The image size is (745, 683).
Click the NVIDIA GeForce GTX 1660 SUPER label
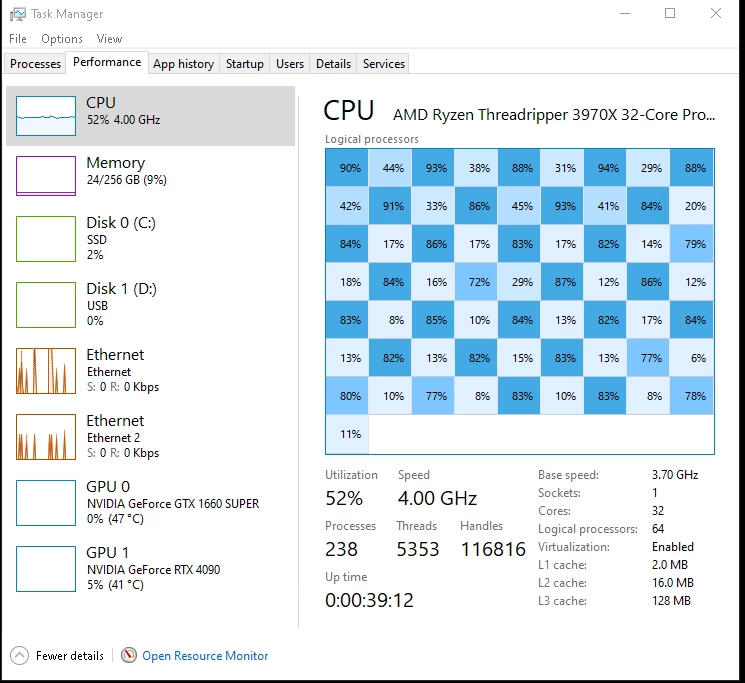point(173,503)
